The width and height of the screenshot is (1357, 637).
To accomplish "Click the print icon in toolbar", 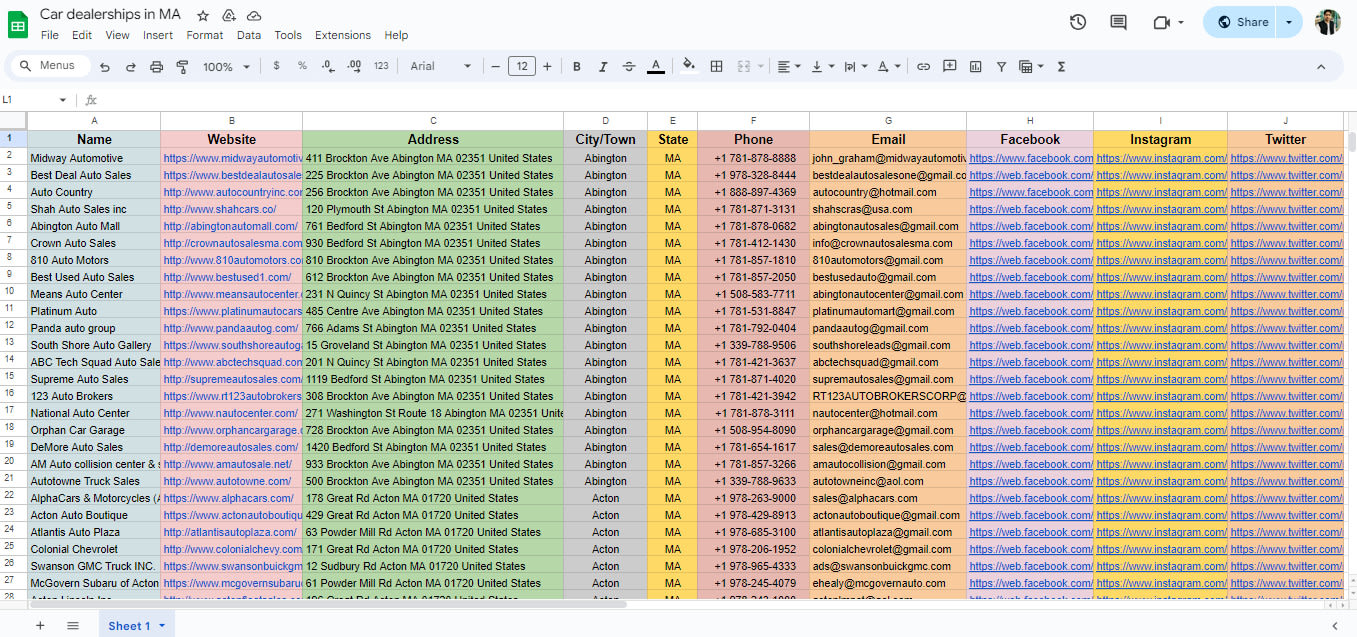I will pos(156,67).
